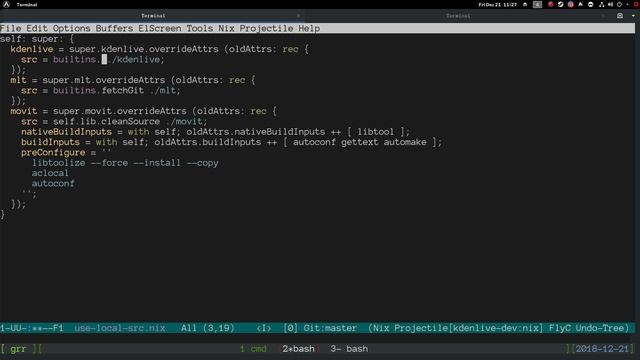Close the first Terminal tab
The image size is (640, 360).
[x=298, y=16]
